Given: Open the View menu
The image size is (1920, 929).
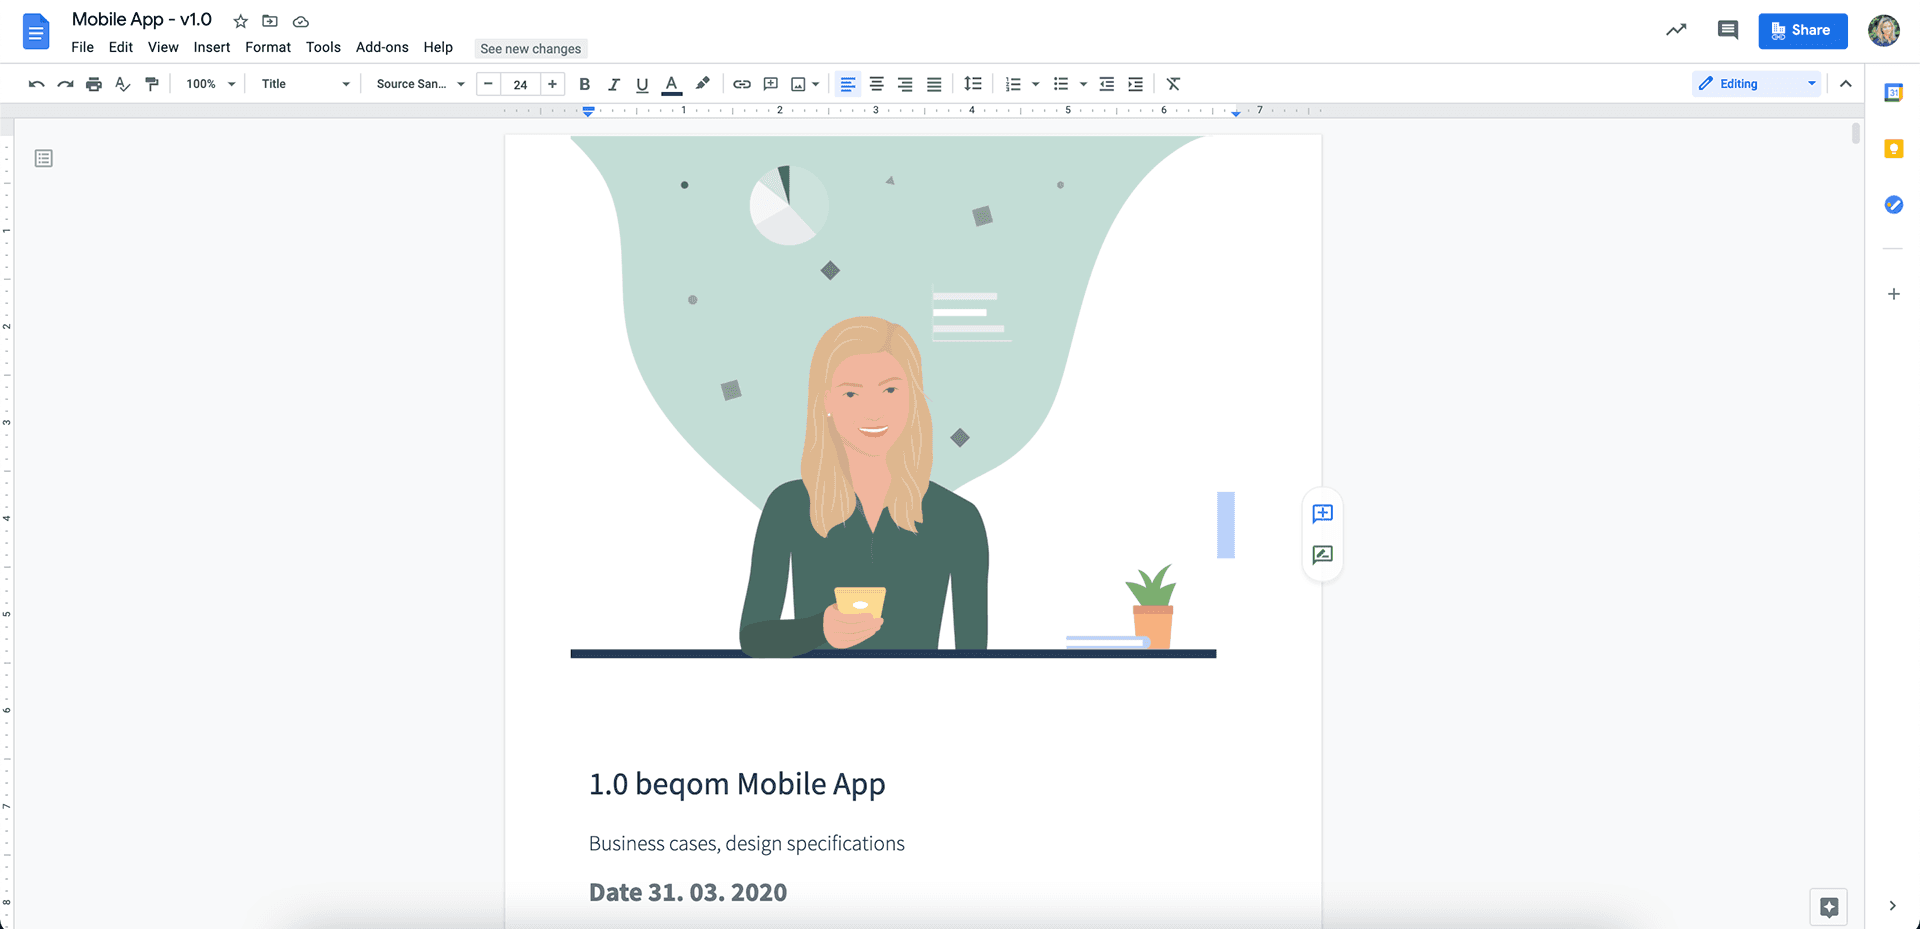Looking at the screenshot, I should (x=163, y=47).
